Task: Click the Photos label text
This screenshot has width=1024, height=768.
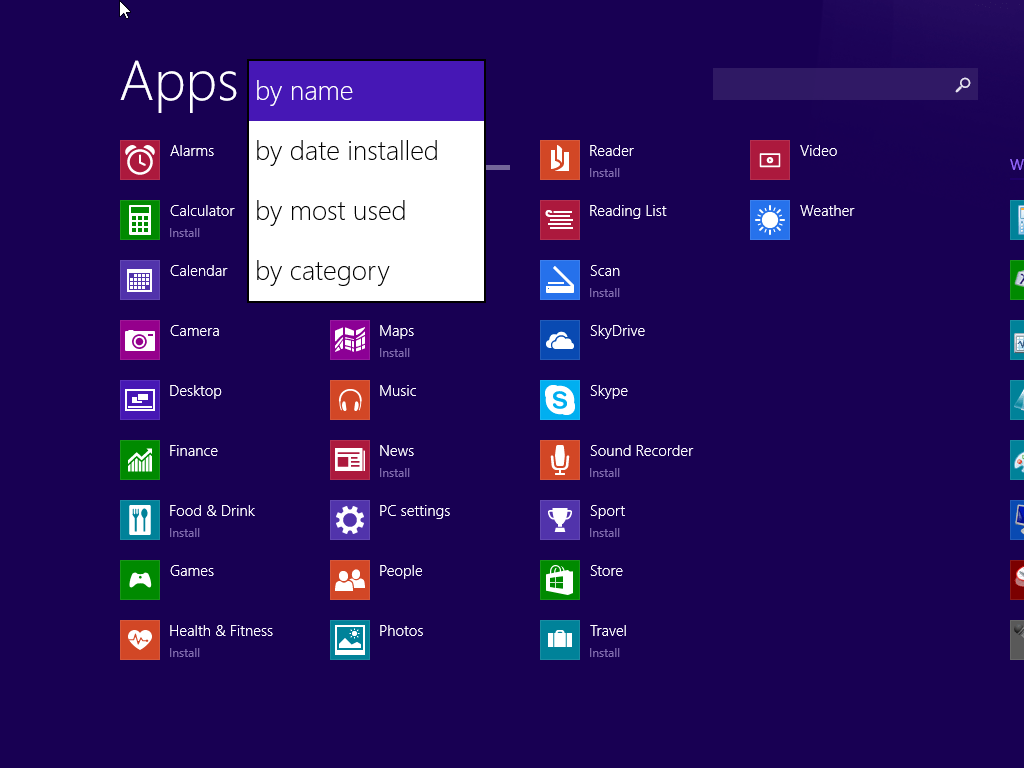Action: tap(401, 631)
